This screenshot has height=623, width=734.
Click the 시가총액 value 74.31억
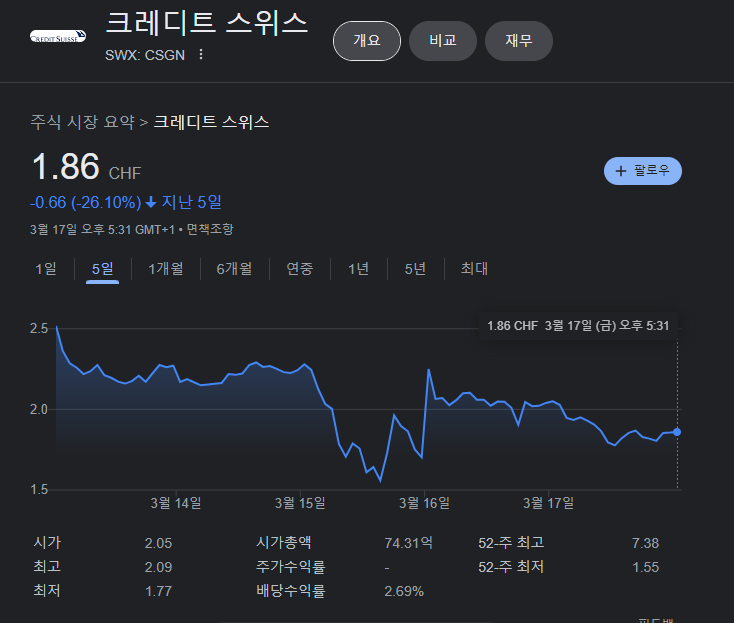[x=409, y=543]
